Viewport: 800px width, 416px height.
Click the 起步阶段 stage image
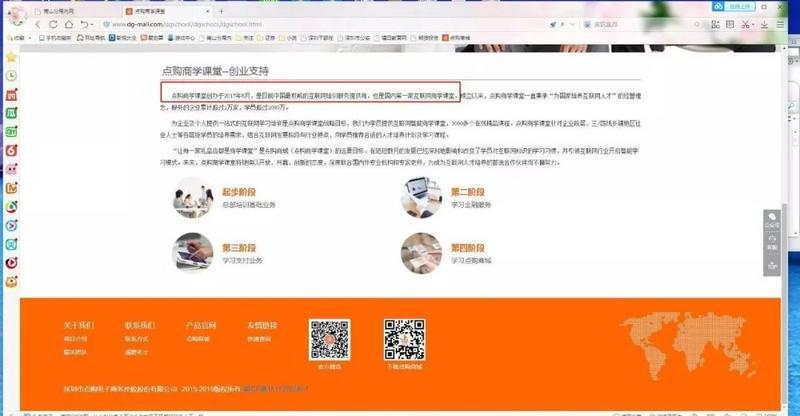pos(191,198)
